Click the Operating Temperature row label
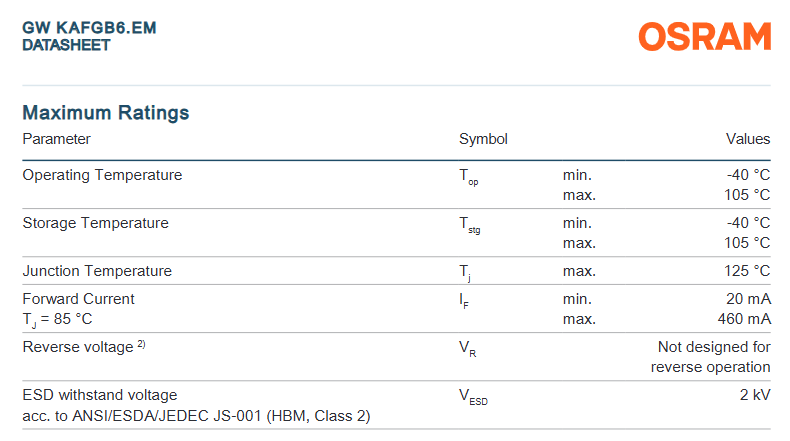This screenshot has height=441, width=790. coord(102,175)
